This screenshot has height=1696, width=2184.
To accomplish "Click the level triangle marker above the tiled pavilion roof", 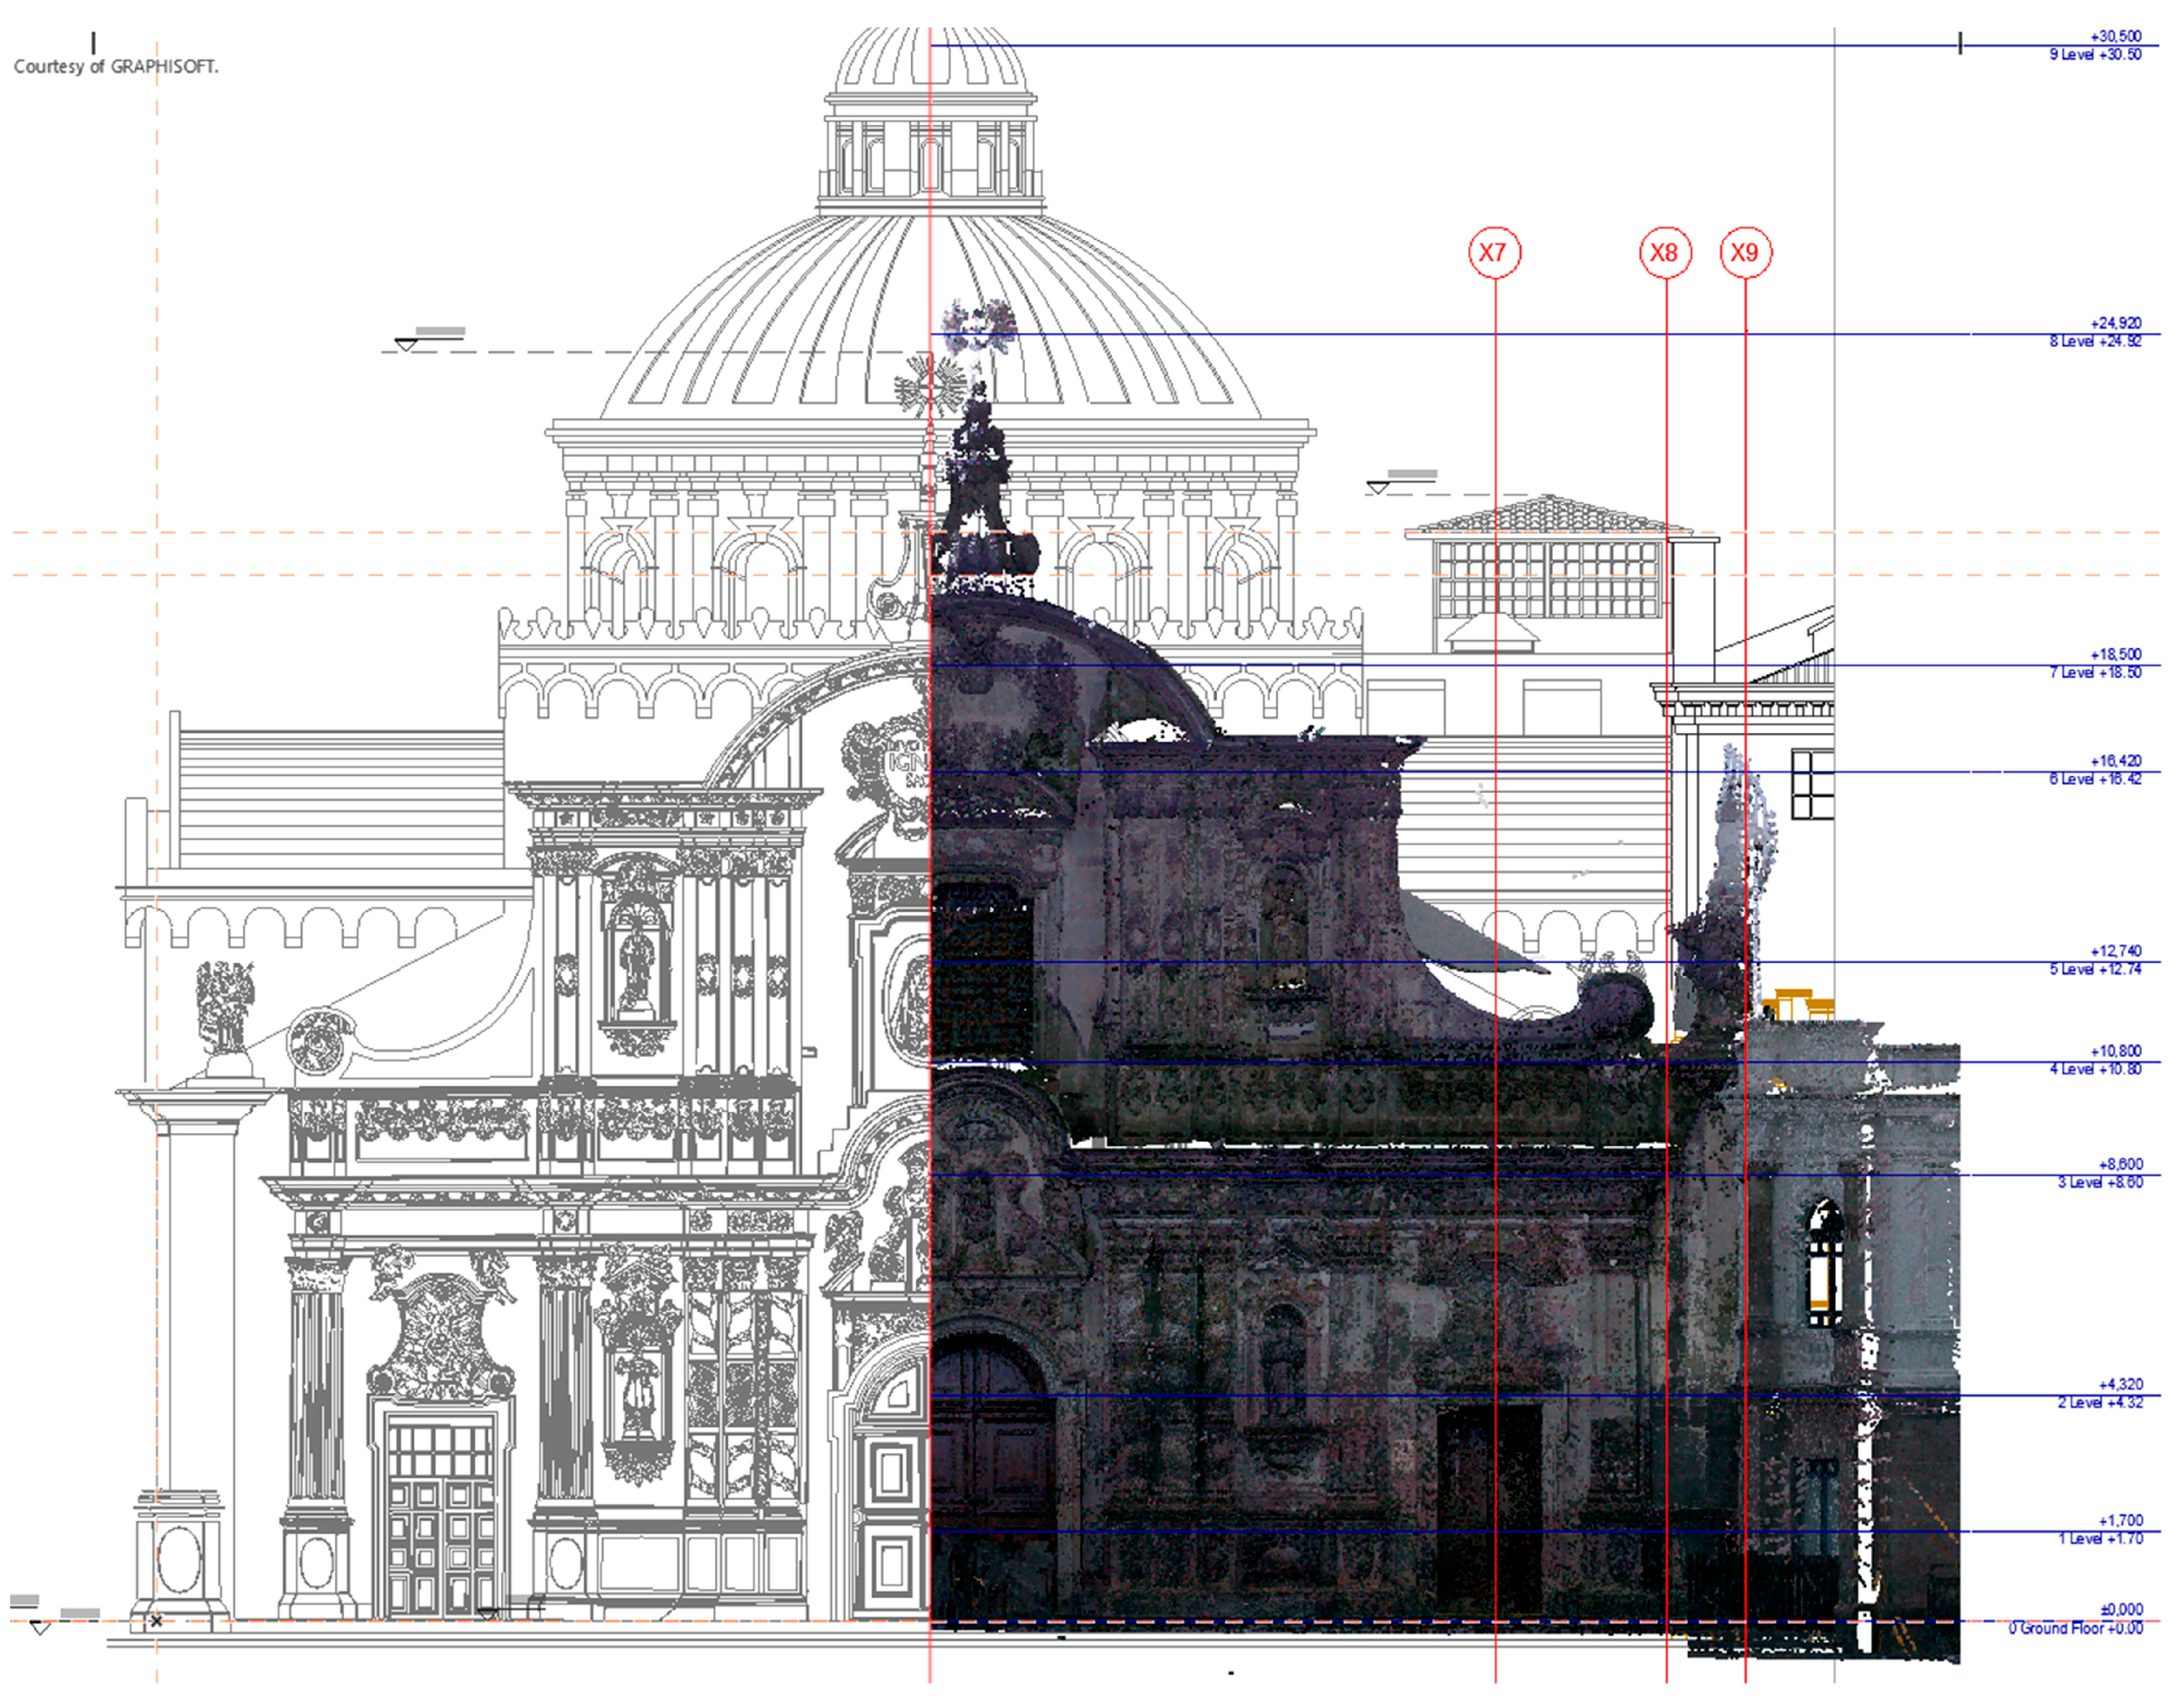I will [1378, 488].
